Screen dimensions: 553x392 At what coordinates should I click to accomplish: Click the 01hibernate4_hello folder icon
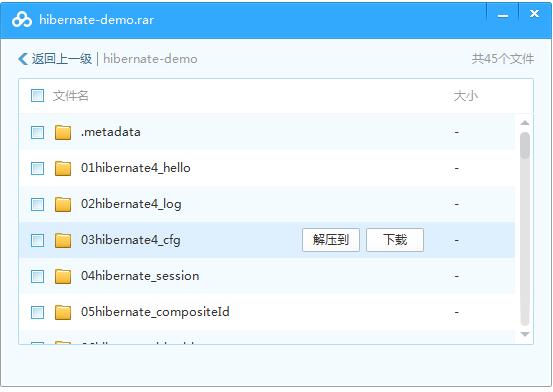click(63, 169)
